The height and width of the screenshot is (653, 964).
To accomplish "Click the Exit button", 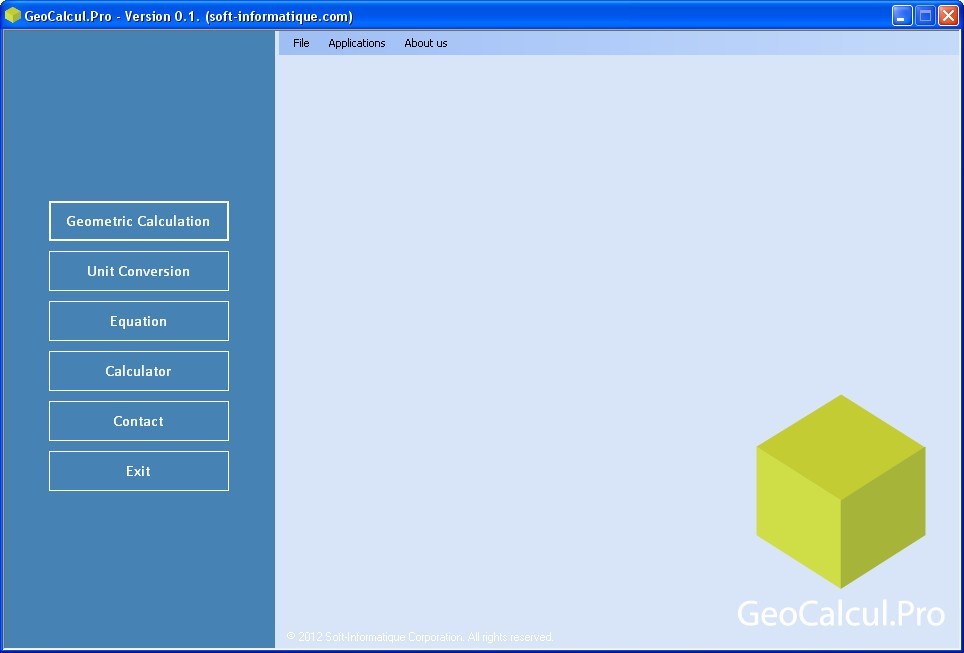I will click(138, 471).
